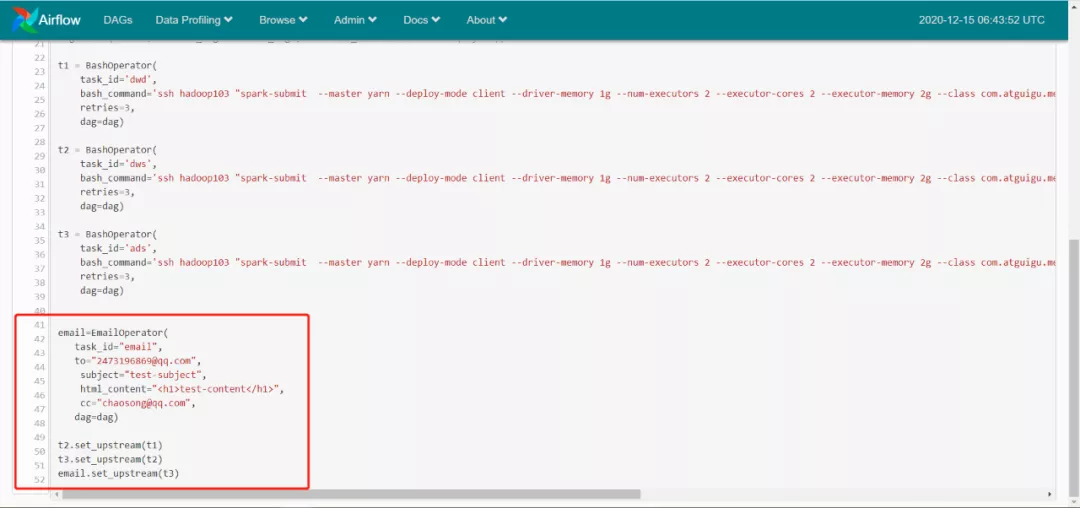Click line number 41 in the gutter
Screen dimensions: 1080x508
[39, 325]
